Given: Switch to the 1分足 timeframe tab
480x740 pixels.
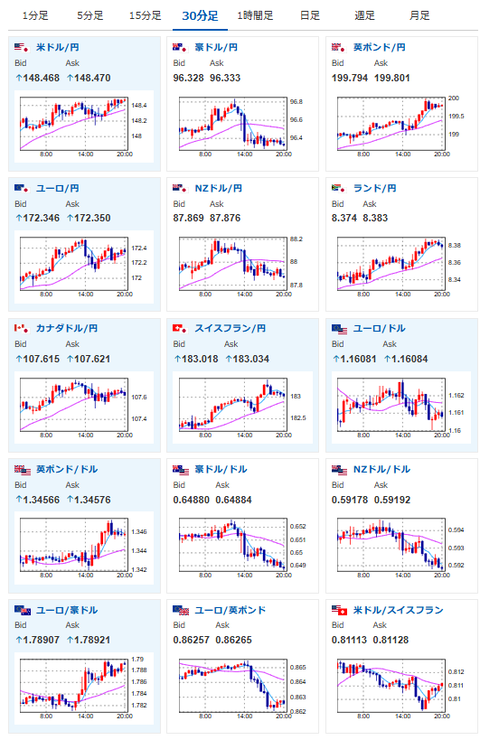Looking at the screenshot, I should point(35,16).
